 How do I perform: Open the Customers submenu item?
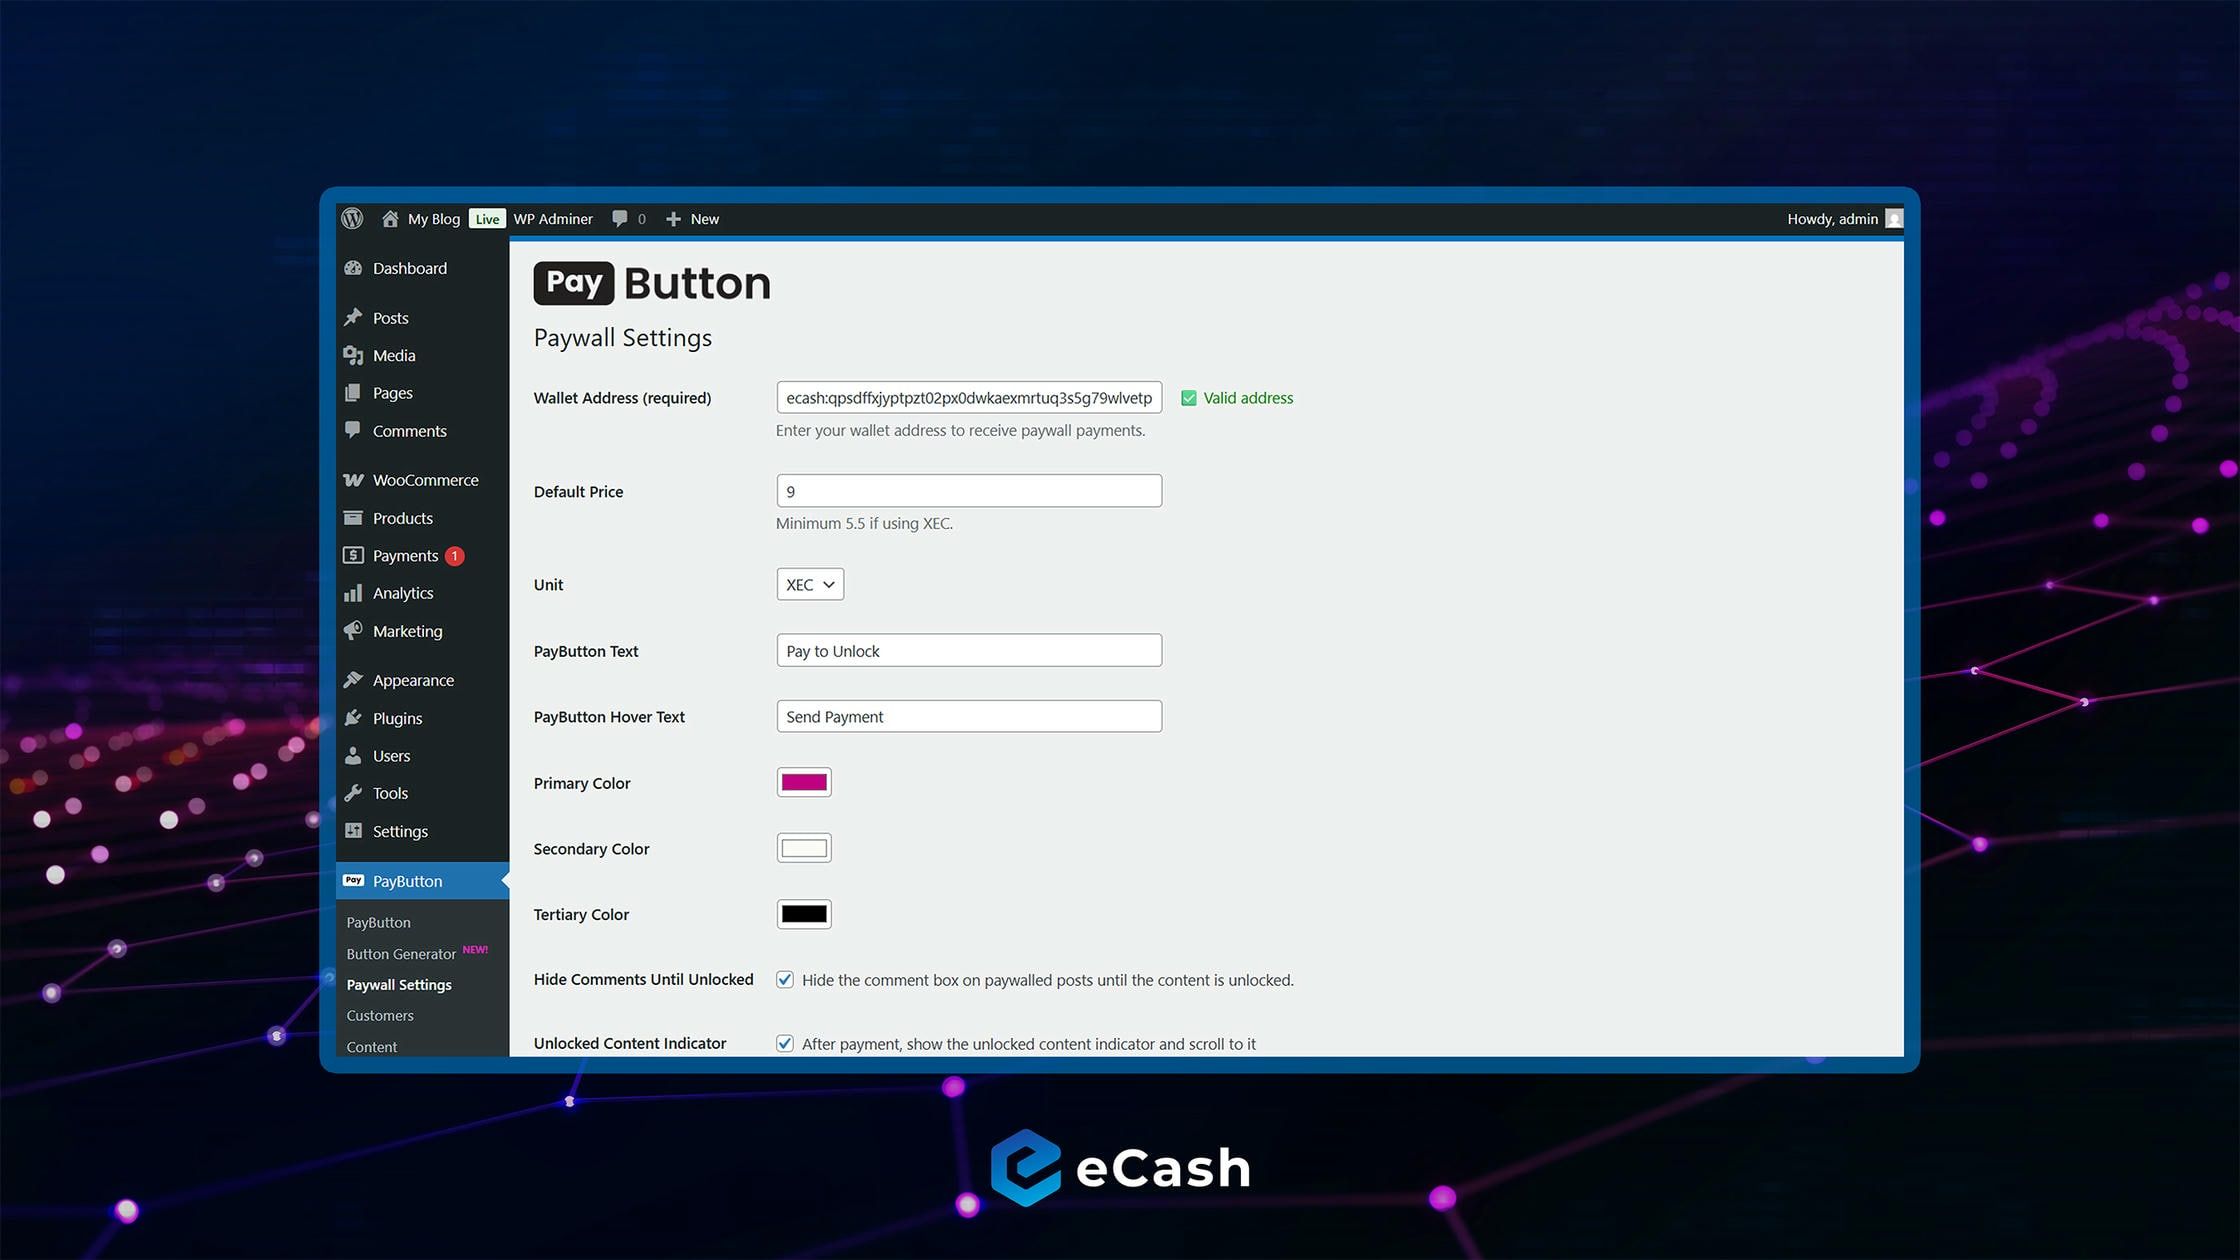coord(380,1015)
